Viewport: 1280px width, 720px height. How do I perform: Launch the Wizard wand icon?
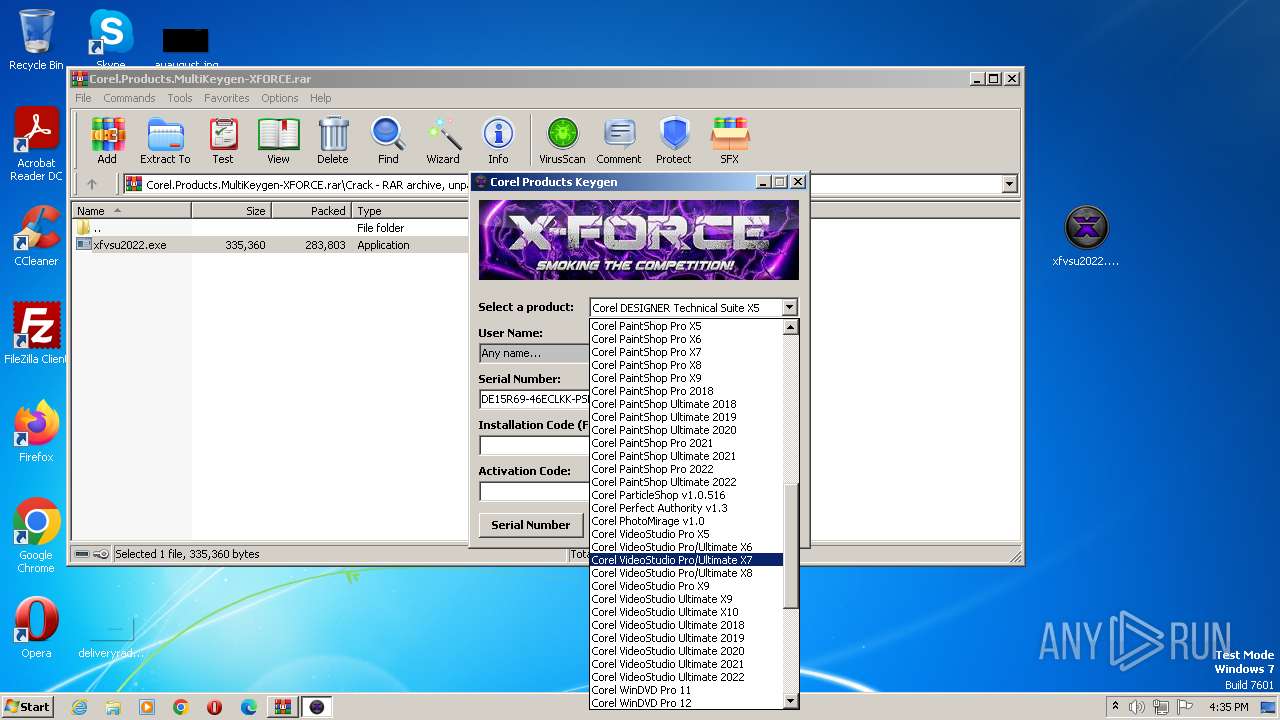pos(443,140)
